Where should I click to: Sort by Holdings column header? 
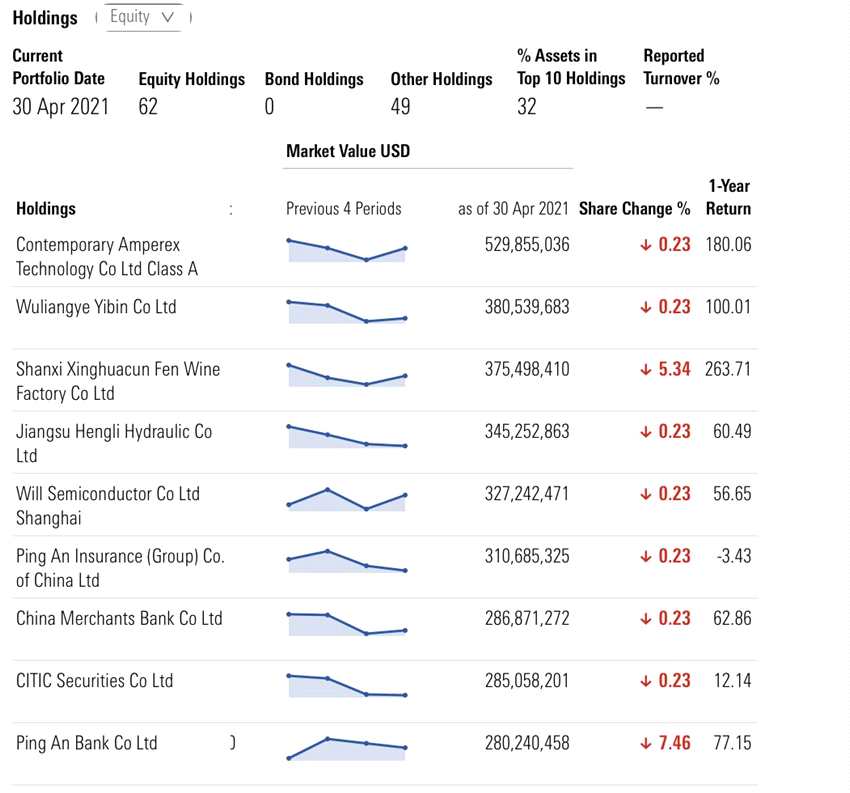(x=46, y=209)
